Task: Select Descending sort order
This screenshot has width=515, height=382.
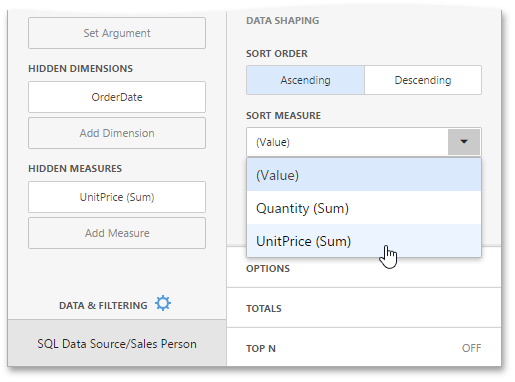Action: 423,80
